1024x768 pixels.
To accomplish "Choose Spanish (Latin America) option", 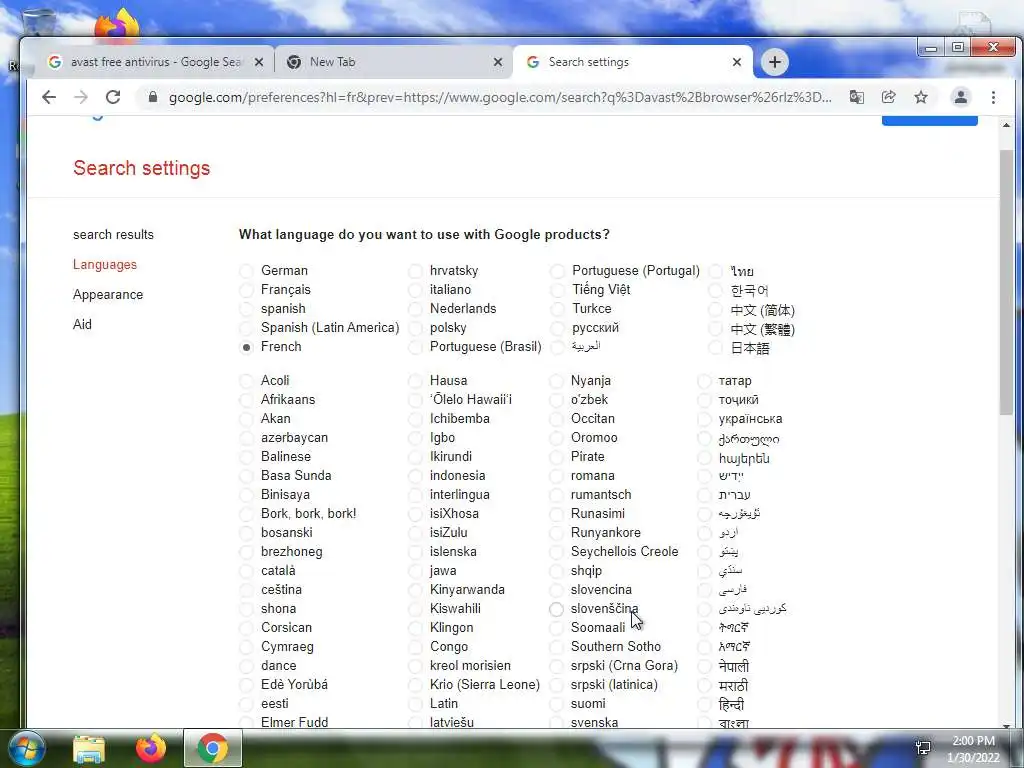I will [246, 328].
